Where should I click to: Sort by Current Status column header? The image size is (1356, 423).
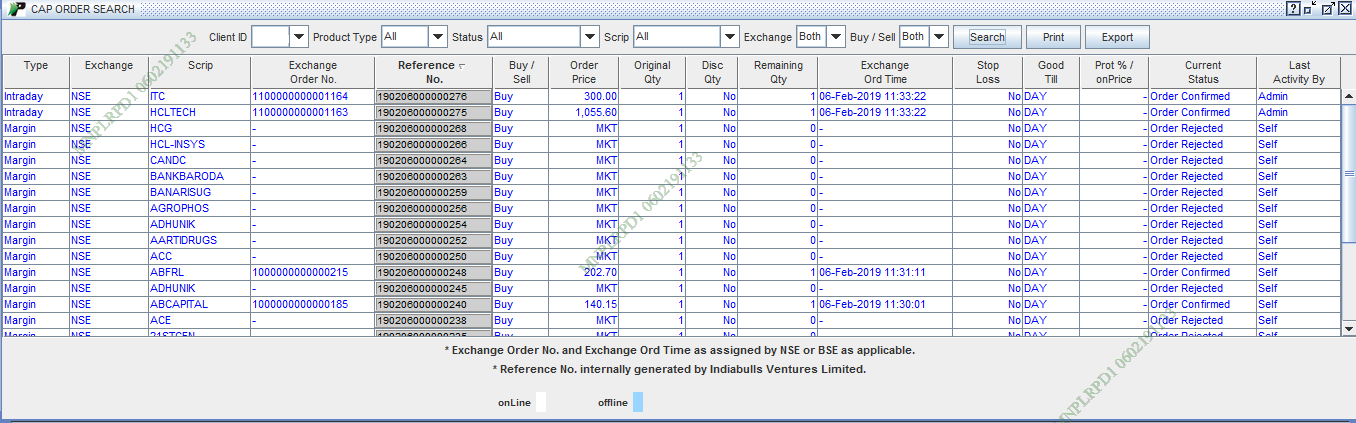[x=1203, y=72]
